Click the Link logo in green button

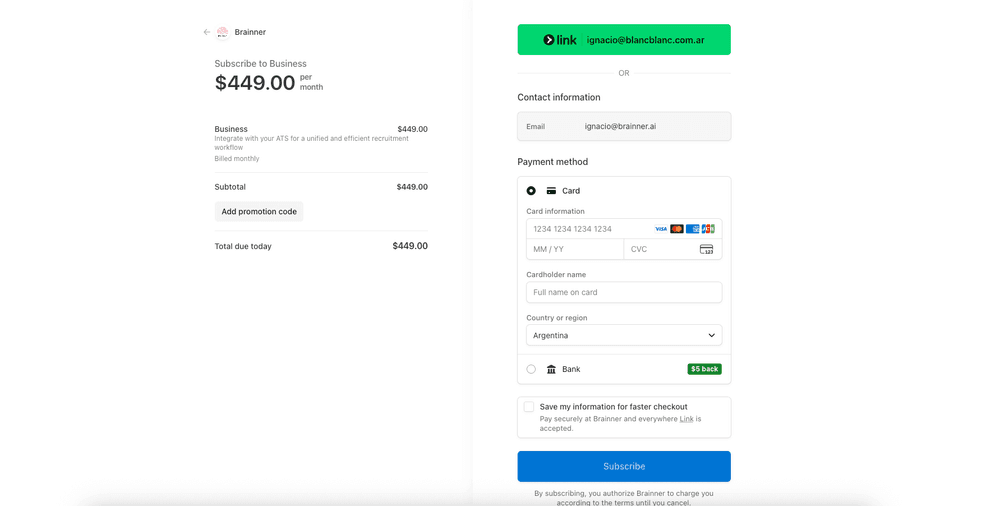pos(560,40)
